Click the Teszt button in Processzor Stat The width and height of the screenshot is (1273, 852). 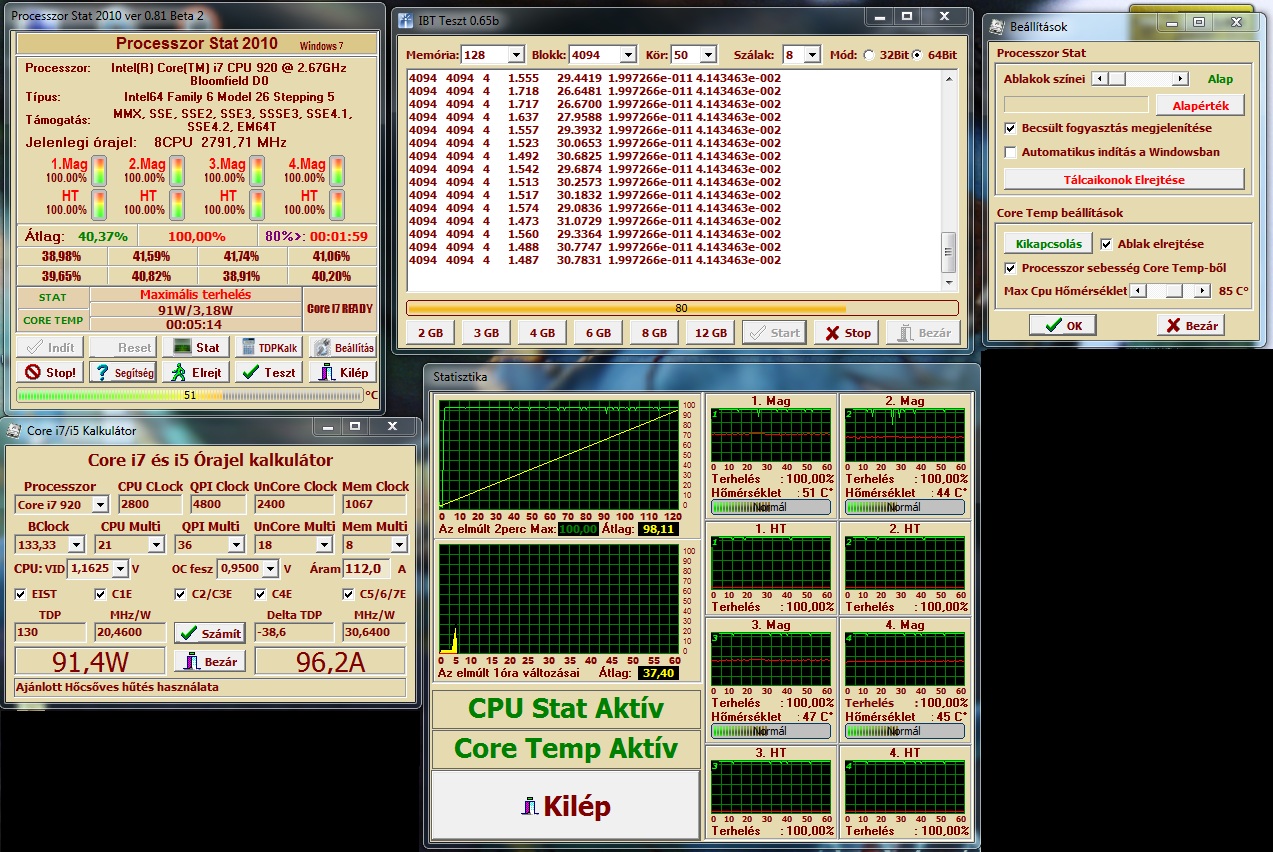point(268,372)
